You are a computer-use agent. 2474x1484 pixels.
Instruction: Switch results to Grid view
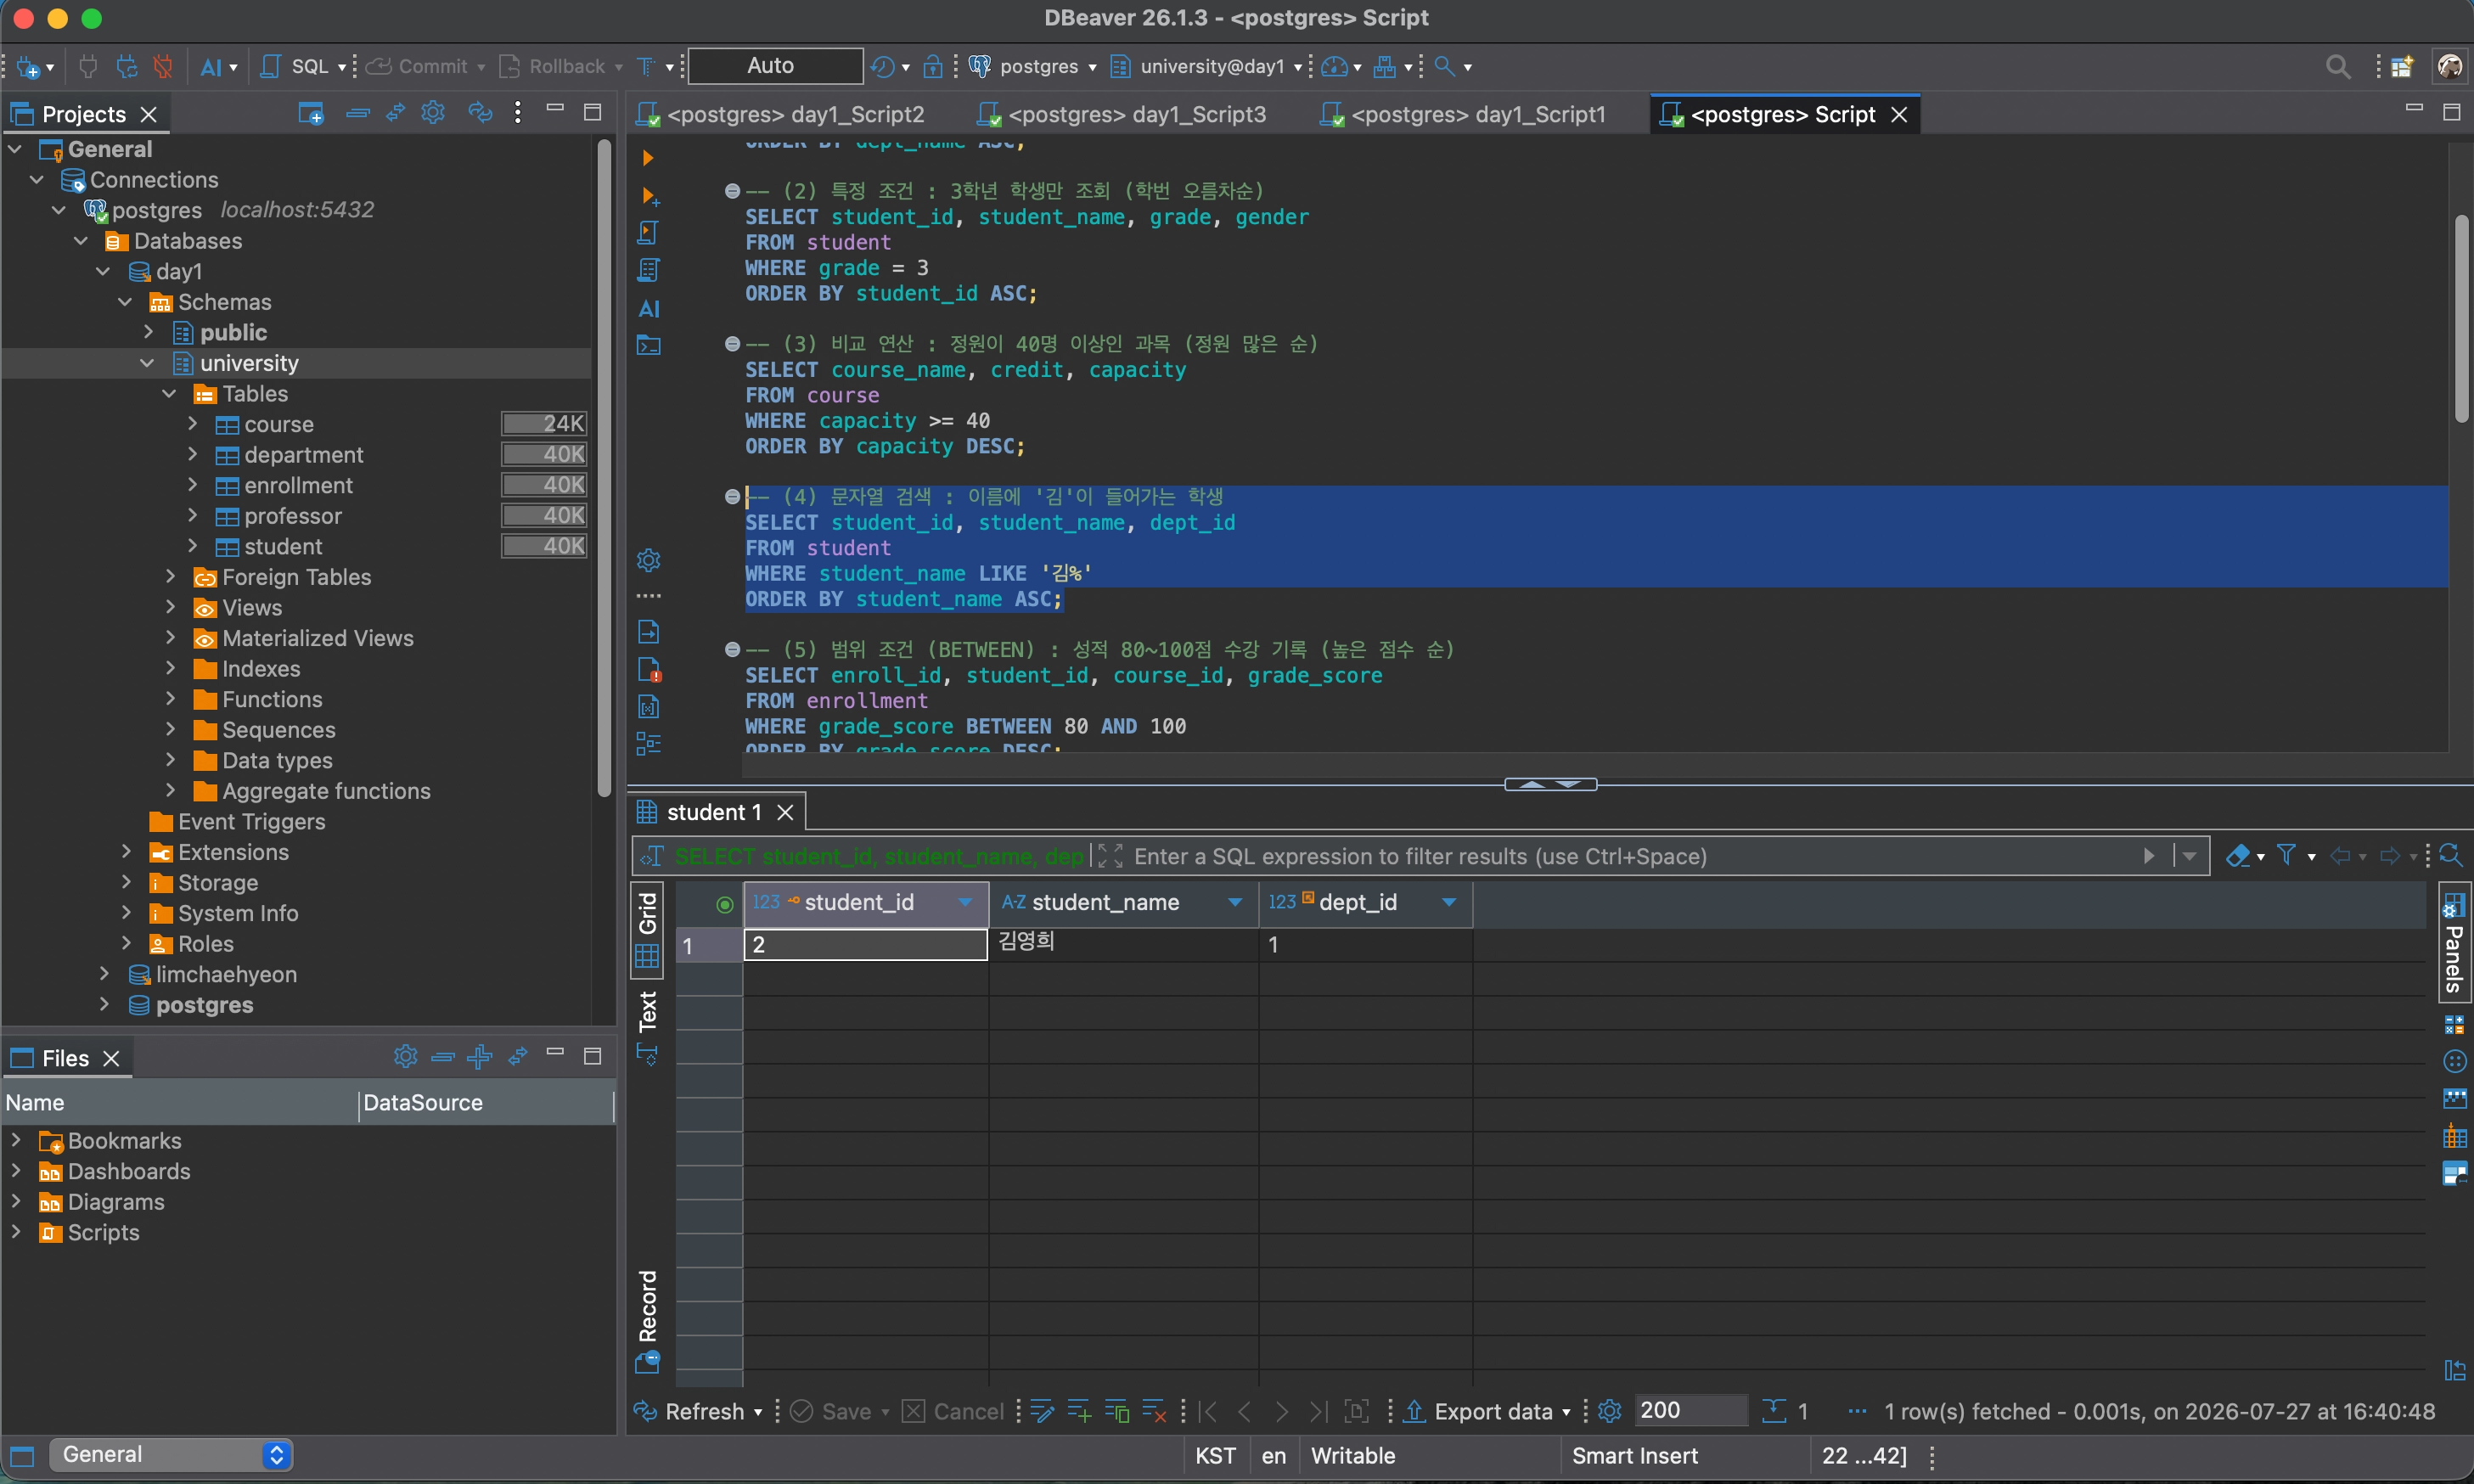pos(648,929)
